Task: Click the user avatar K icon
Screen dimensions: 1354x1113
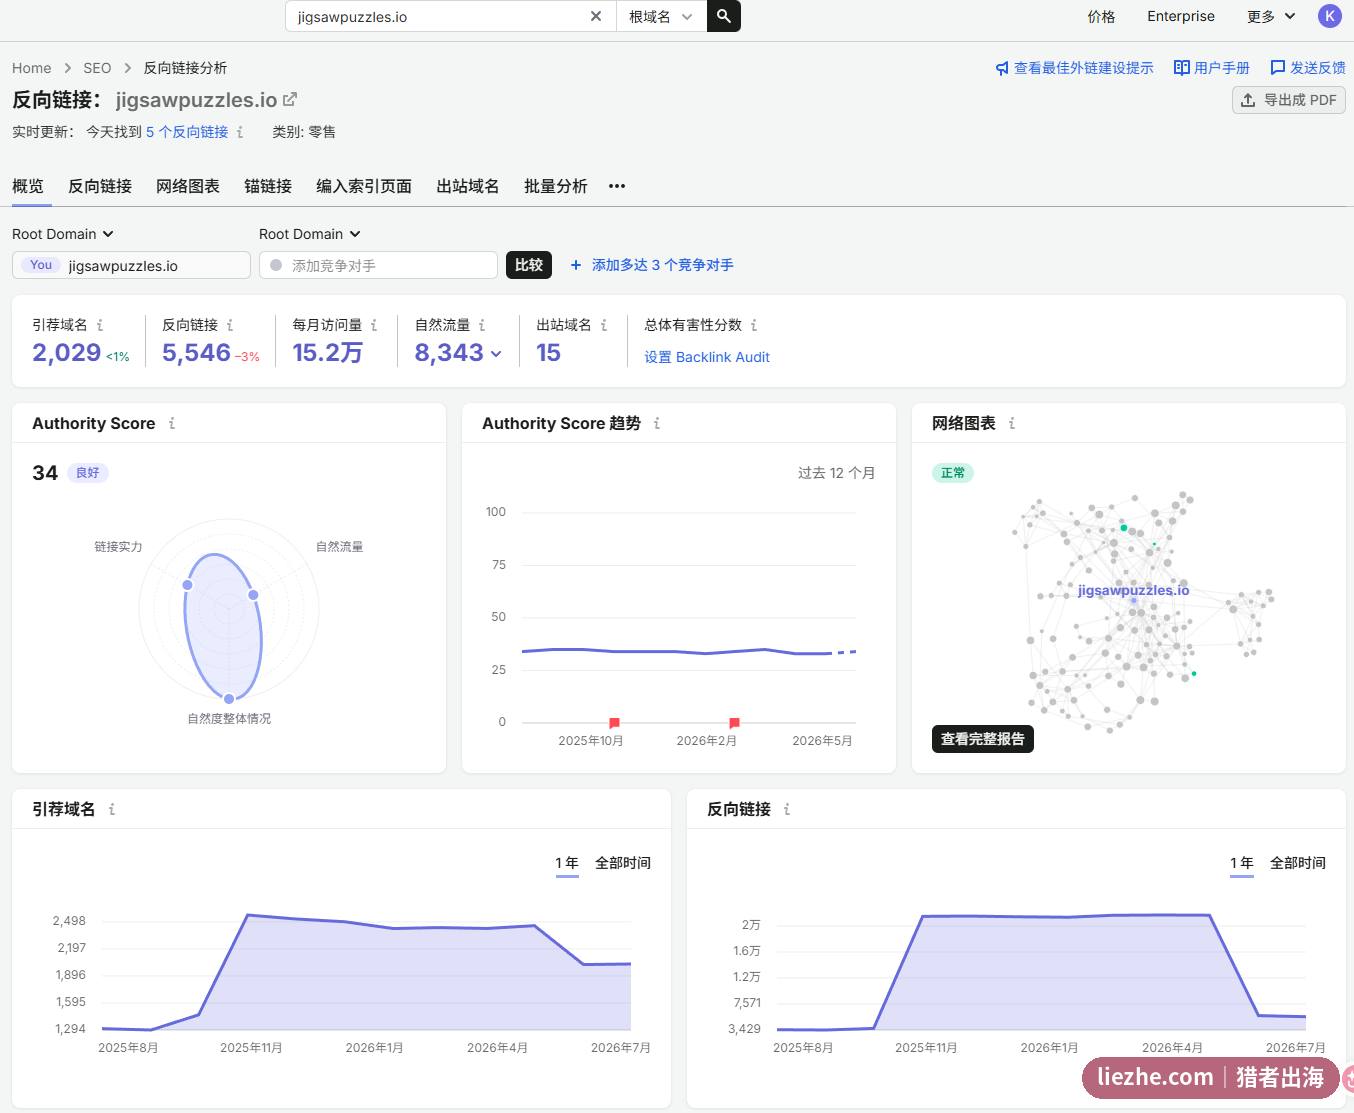Action: pos(1329,16)
